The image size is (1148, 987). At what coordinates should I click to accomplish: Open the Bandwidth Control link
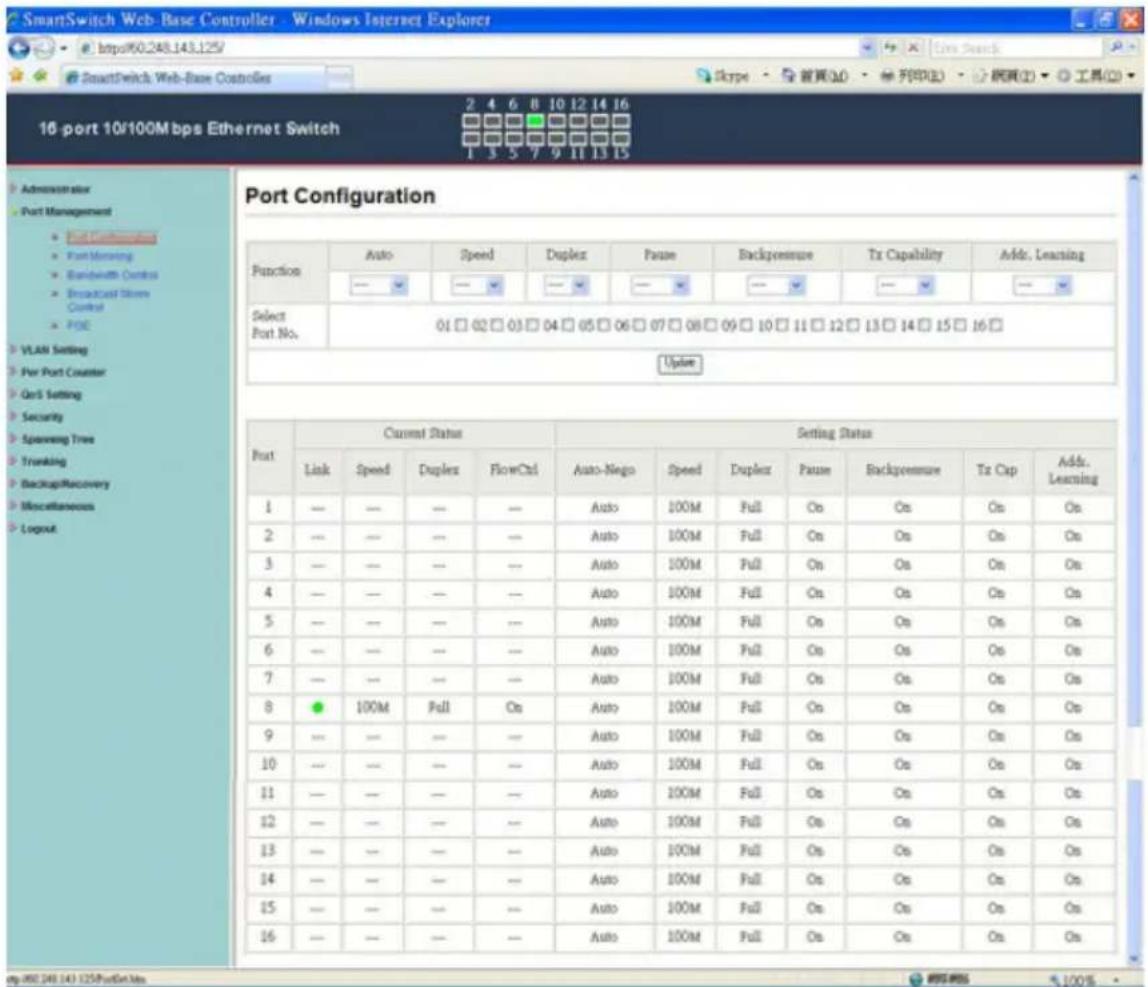(112, 275)
